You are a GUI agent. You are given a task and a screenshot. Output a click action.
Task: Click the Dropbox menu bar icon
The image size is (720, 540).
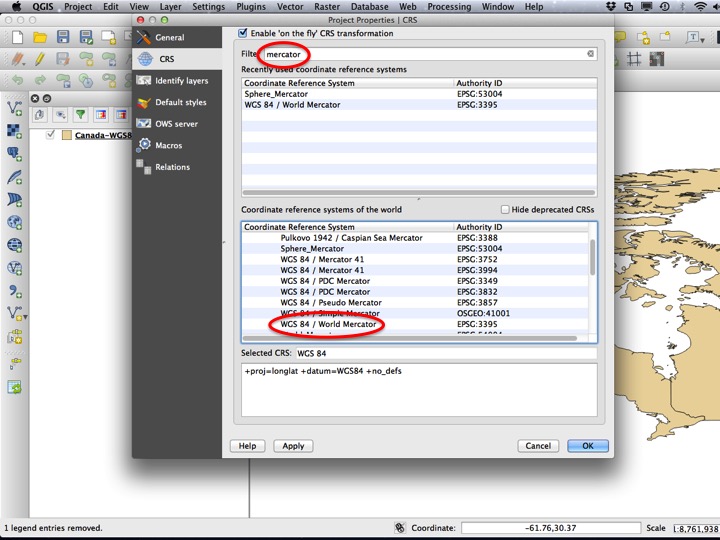click(x=611, y=6)
